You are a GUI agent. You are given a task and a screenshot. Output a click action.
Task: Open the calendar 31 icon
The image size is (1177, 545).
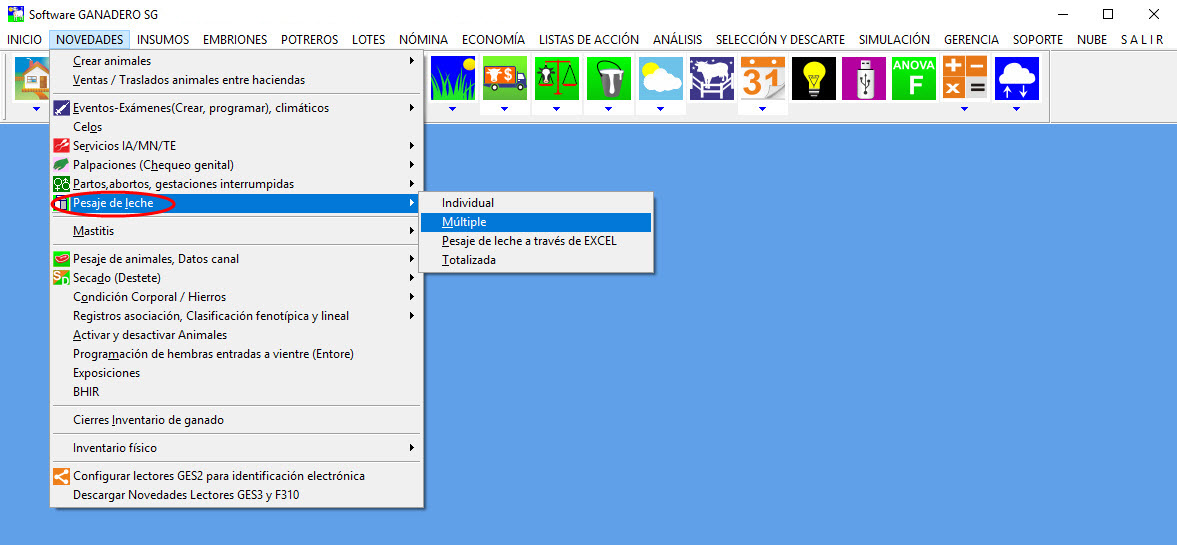coord(762,78)
